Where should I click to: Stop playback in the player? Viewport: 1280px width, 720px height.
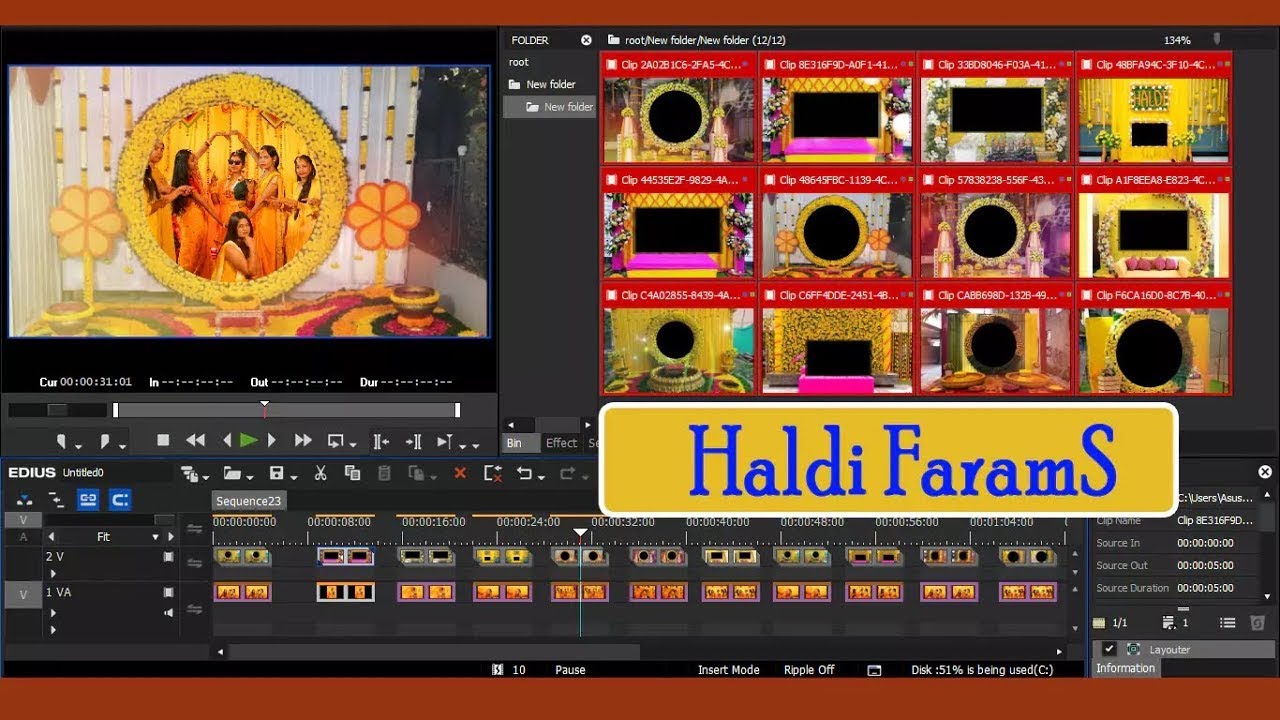click(x=163, y=440)
